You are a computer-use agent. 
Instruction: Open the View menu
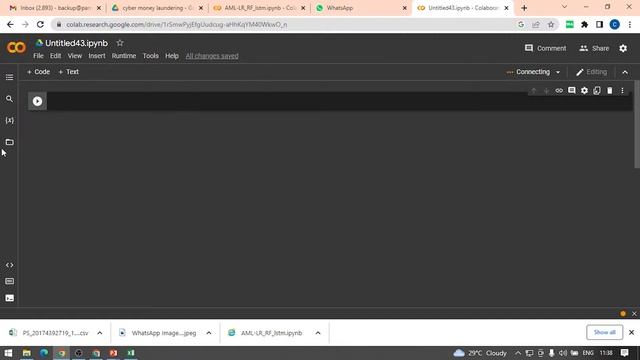[75, 56]
